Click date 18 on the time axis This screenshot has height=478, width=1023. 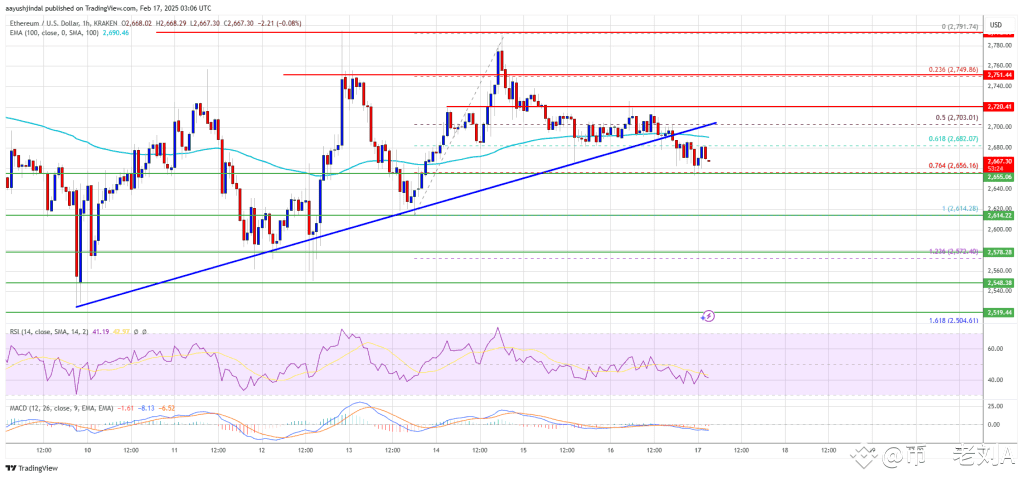point(786,450)
